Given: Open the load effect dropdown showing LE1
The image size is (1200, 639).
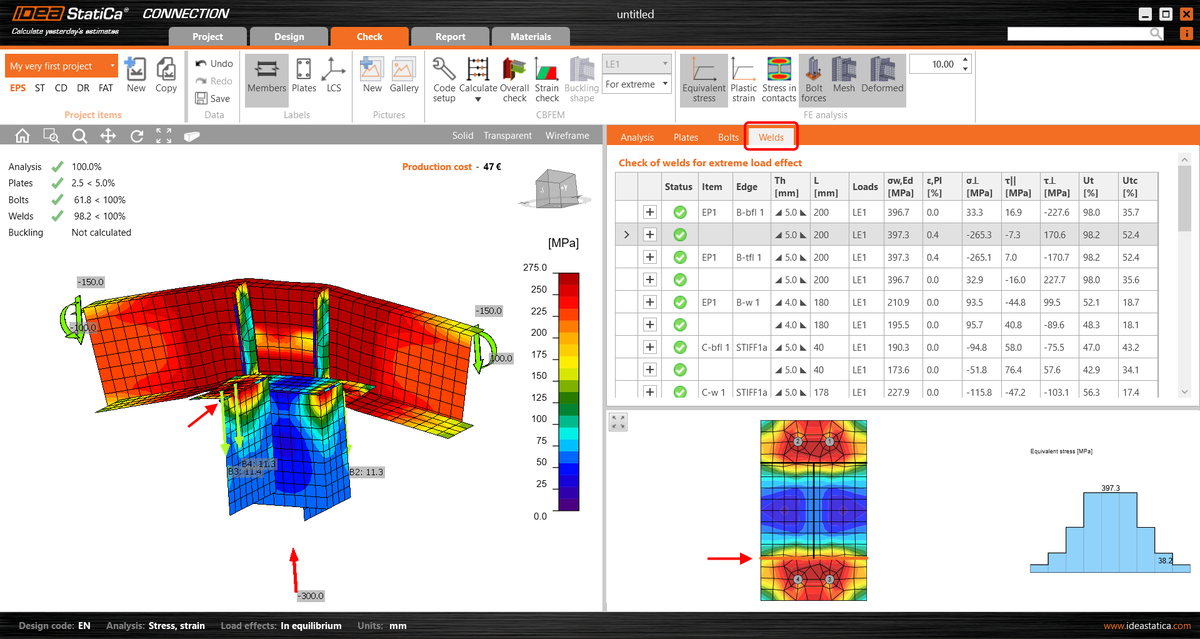Looking at the screenshot, I should coord(636,62).
